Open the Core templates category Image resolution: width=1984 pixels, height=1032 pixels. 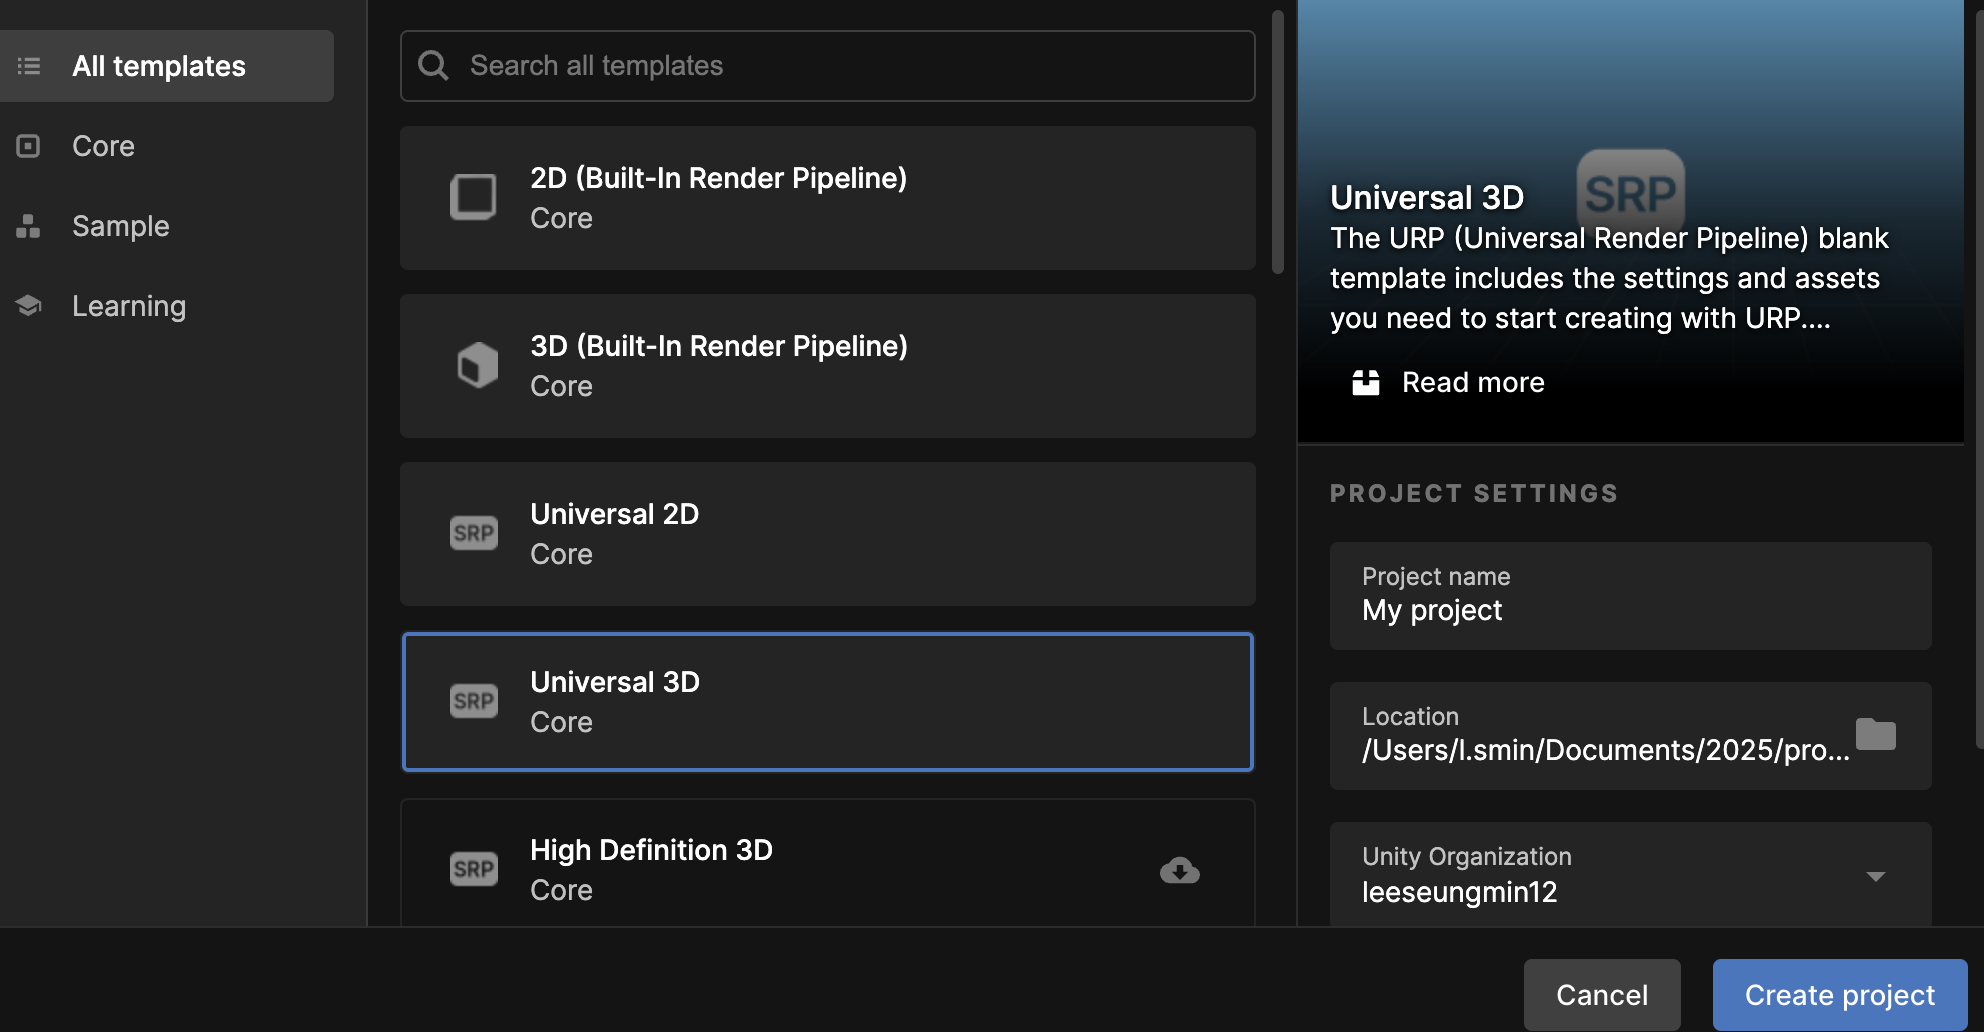103,146
